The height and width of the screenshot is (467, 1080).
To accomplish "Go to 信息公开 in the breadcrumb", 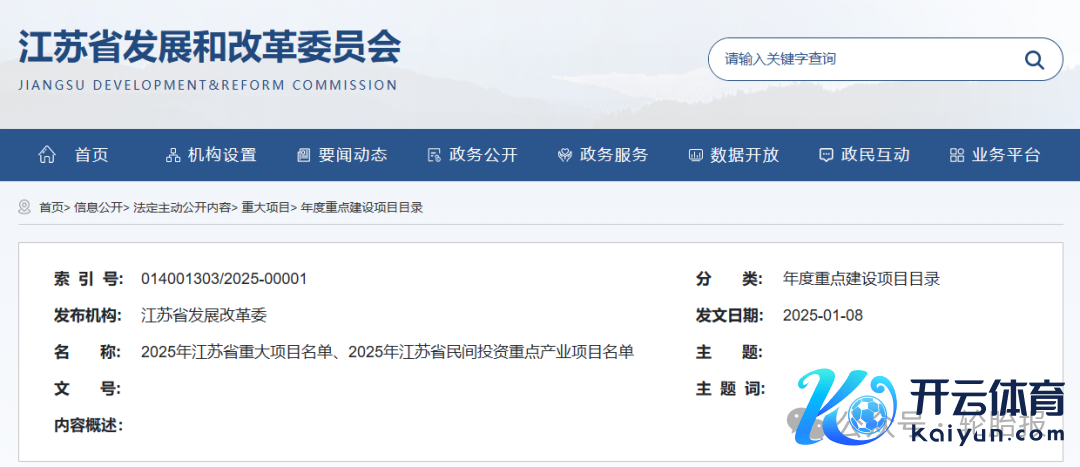I will [98, 208].
